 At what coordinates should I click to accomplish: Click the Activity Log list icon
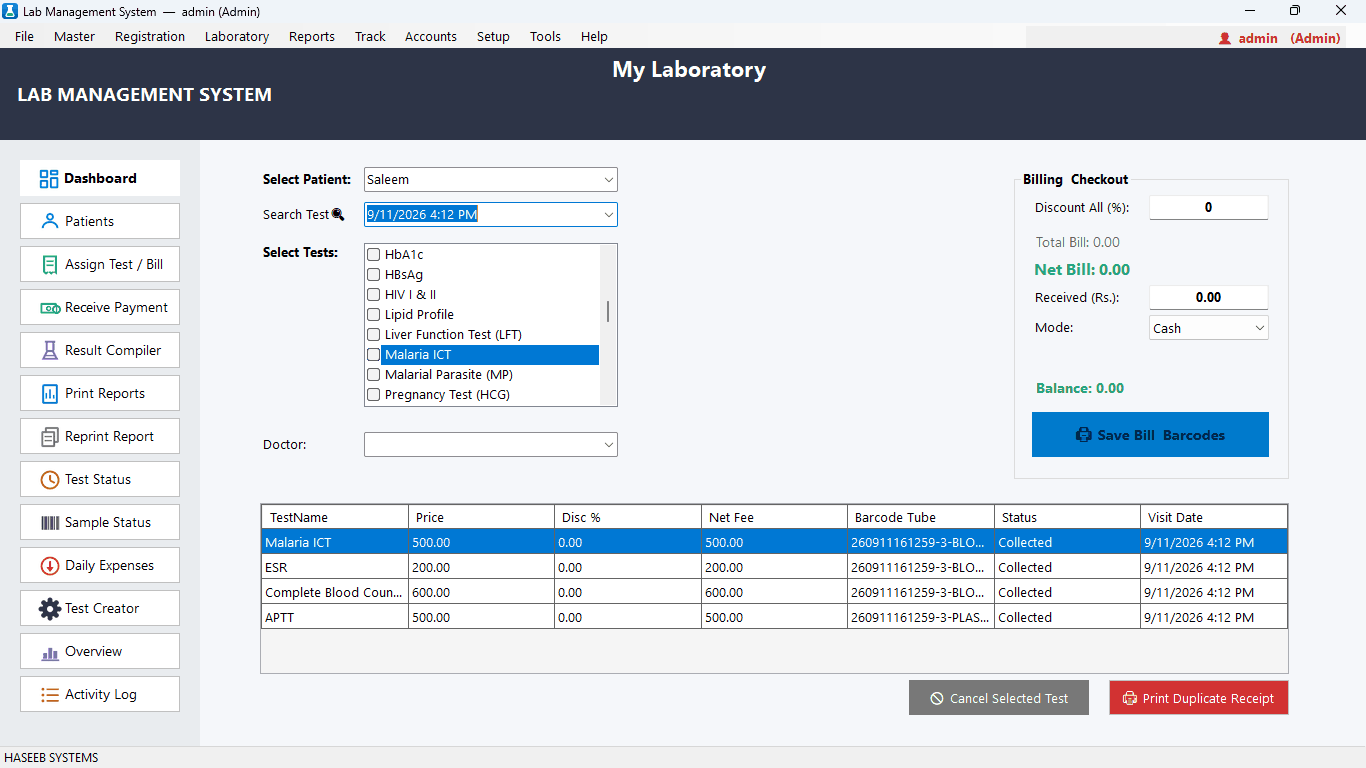tap(49, 695)
